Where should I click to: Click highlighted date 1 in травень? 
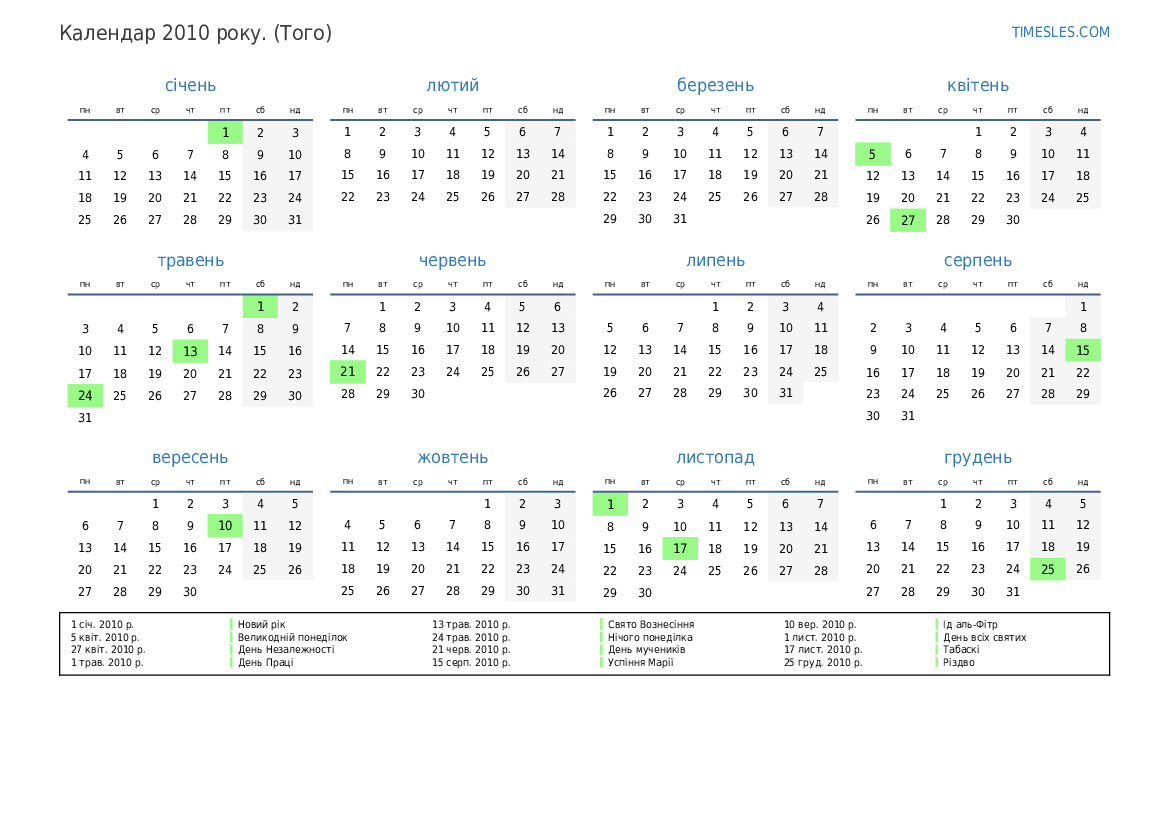click(x=260, y=306)
